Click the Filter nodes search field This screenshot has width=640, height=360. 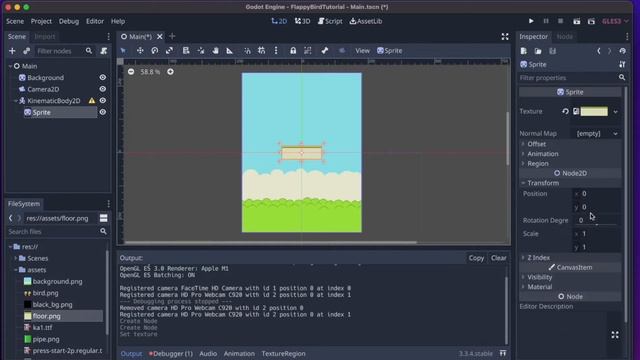point(64,51)
